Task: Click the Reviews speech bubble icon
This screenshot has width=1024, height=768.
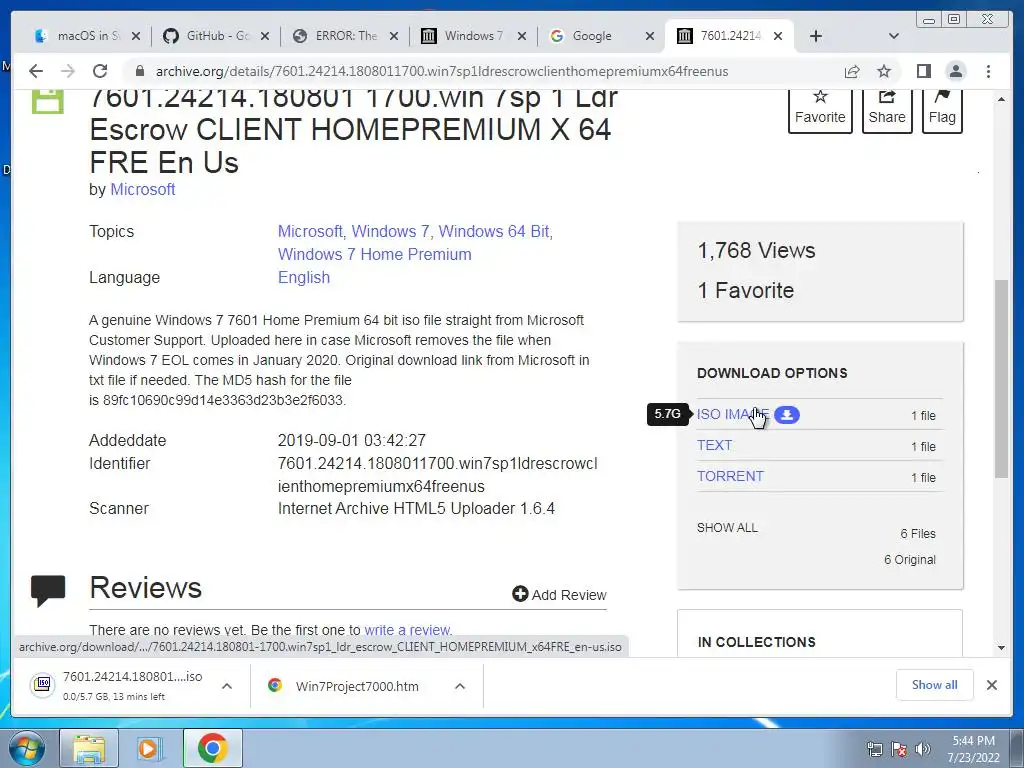Action: coord(48,591)
